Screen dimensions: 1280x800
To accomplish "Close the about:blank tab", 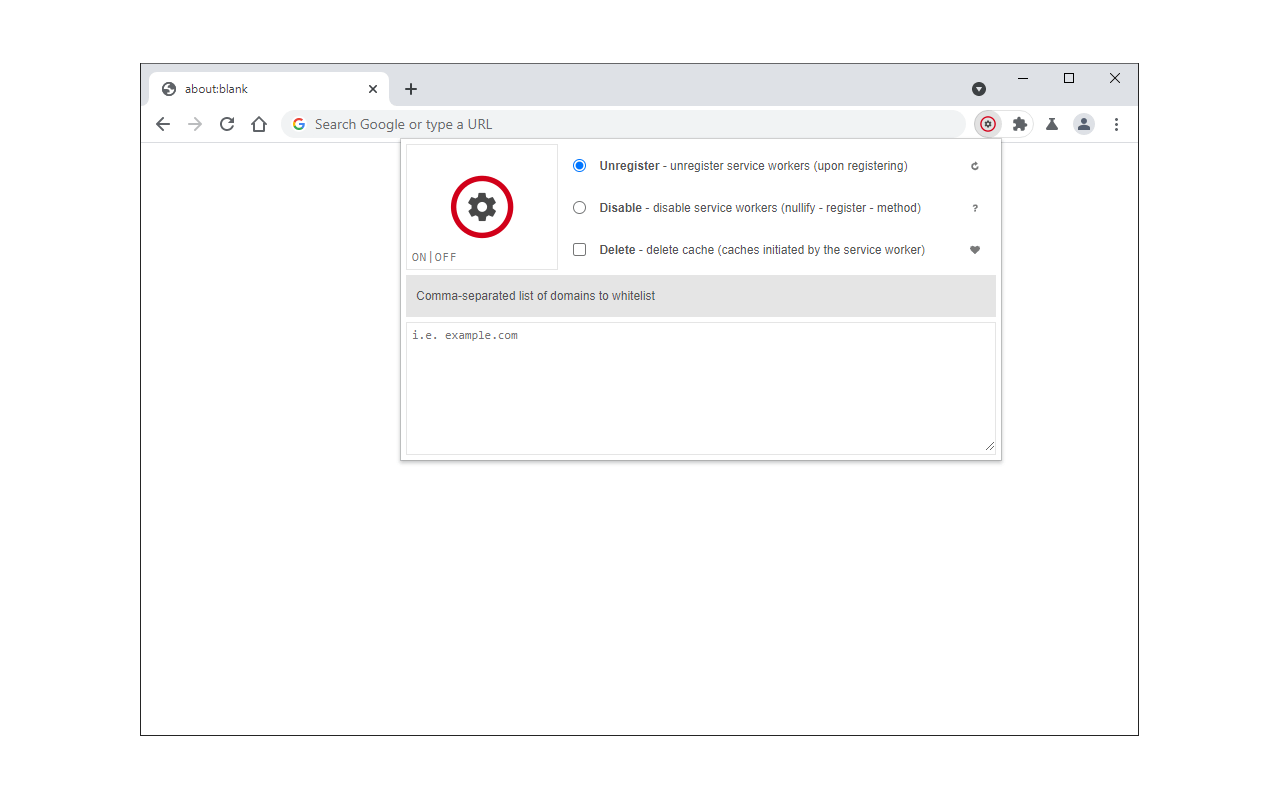I will (373, 89).
